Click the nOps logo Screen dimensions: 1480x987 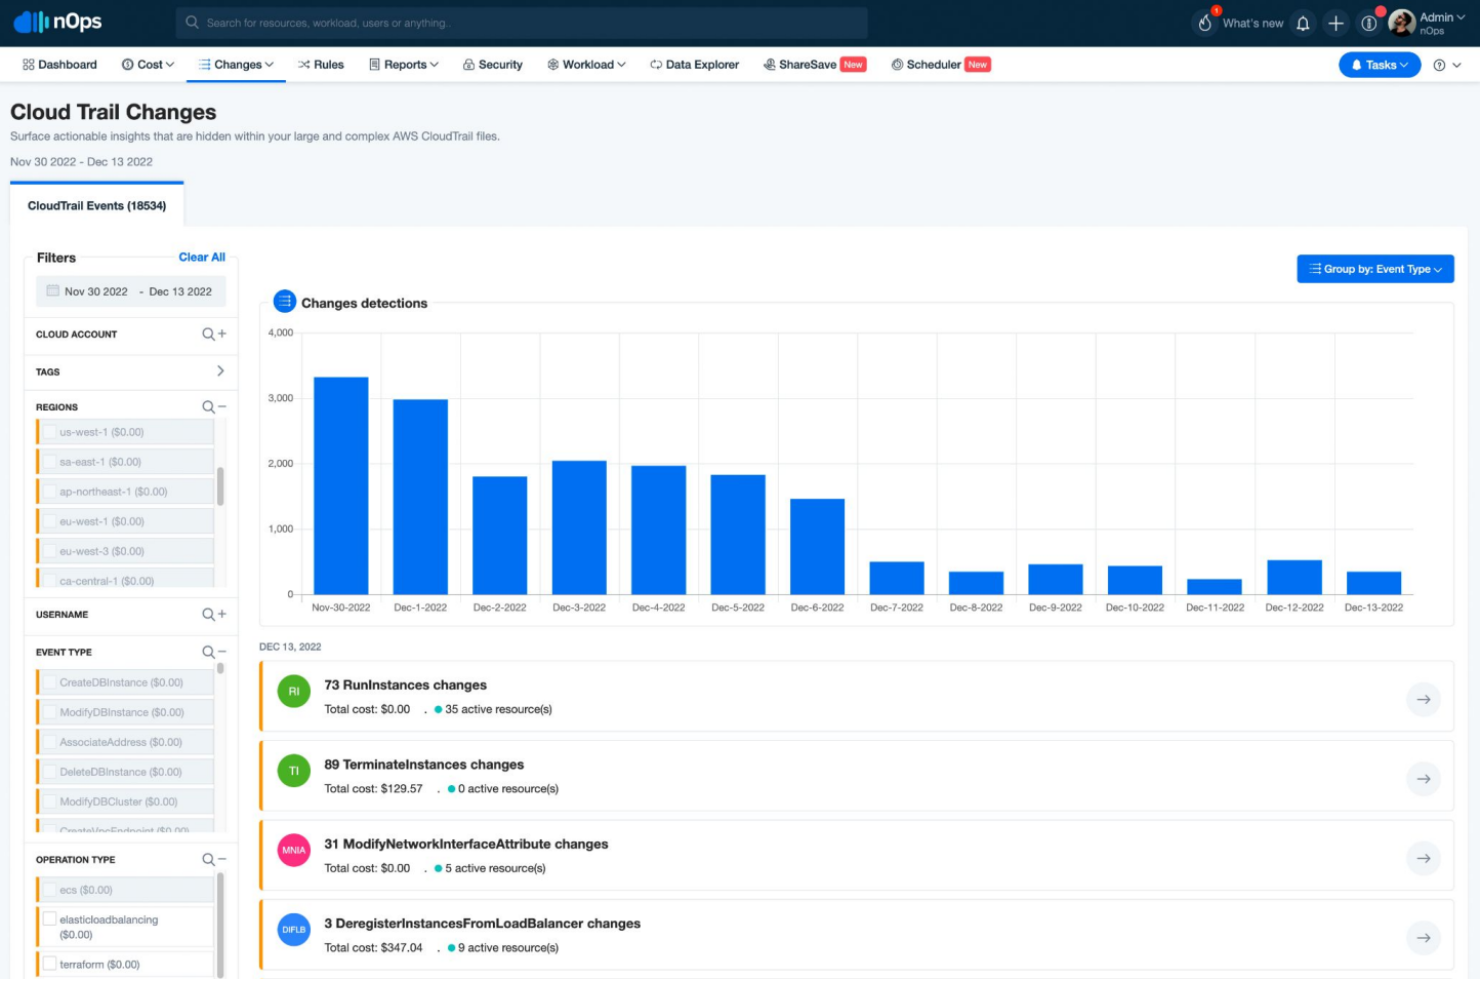coord(58,22)
